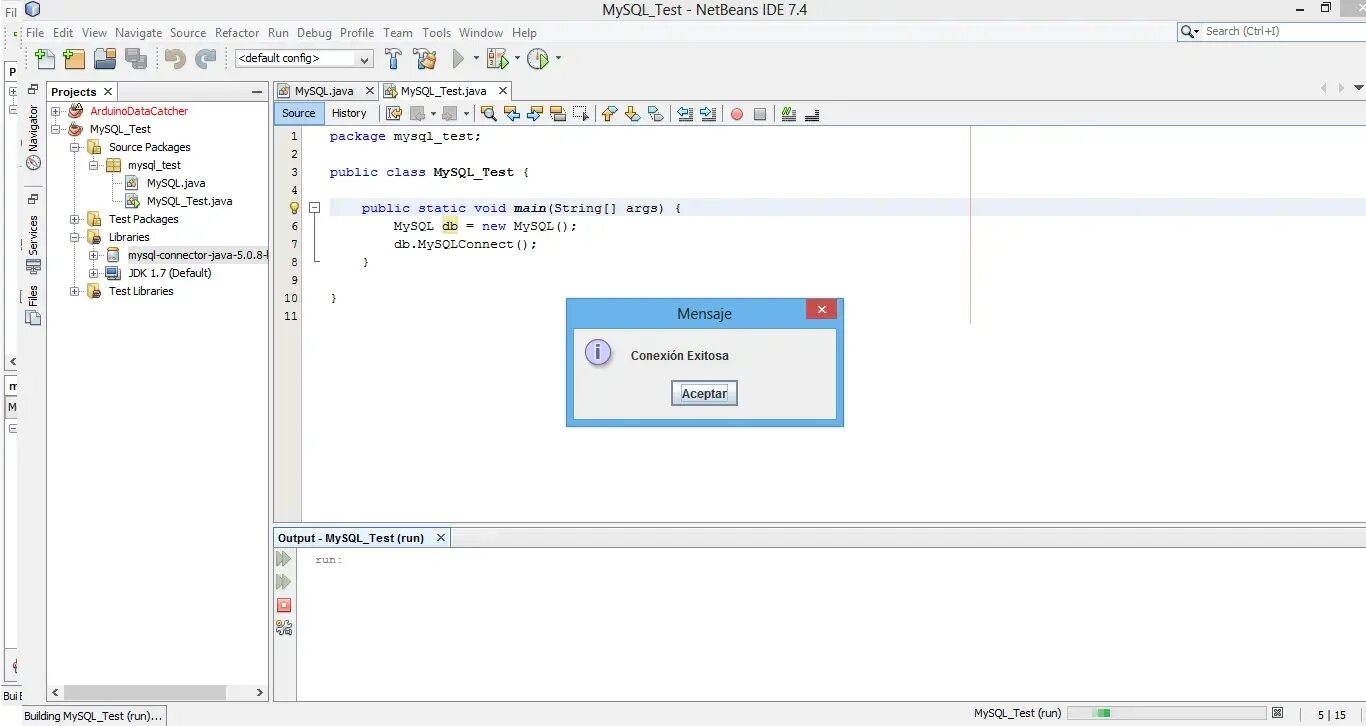Open the Refactor menu
This screenshot has width=1366, height=726.
point(237,32)
